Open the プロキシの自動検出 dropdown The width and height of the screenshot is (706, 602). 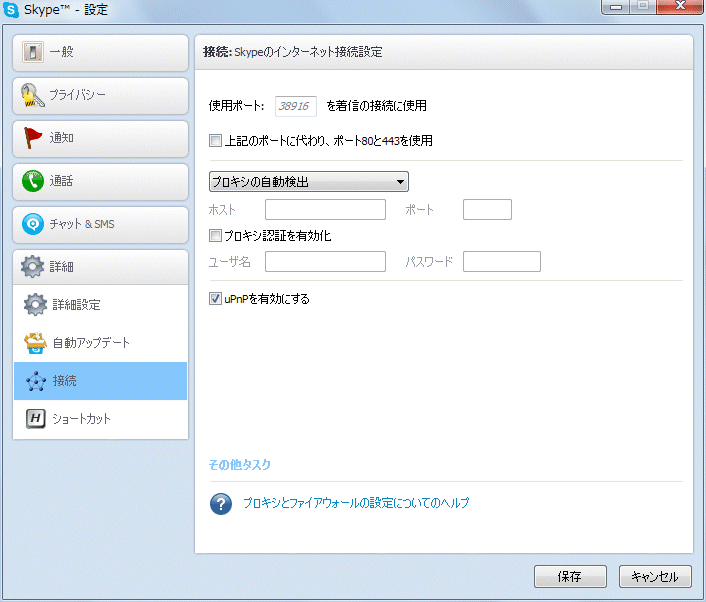[x=309, y=181]
